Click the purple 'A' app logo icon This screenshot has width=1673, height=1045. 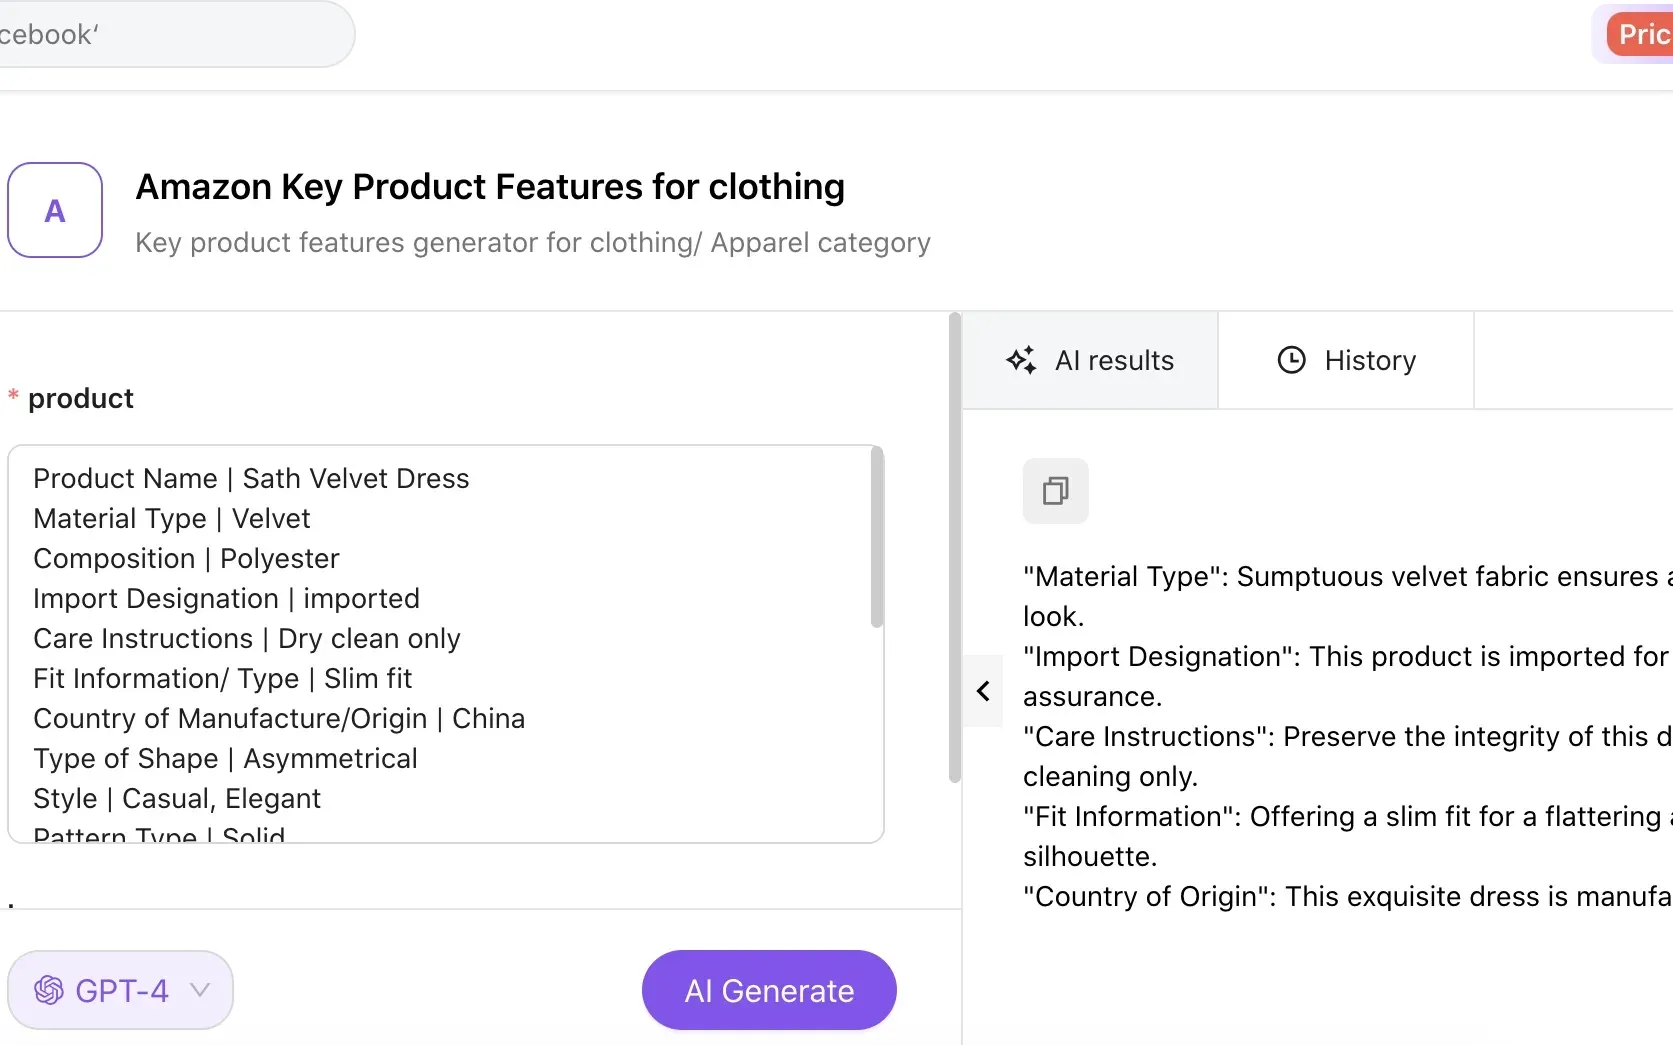point(55,210)
